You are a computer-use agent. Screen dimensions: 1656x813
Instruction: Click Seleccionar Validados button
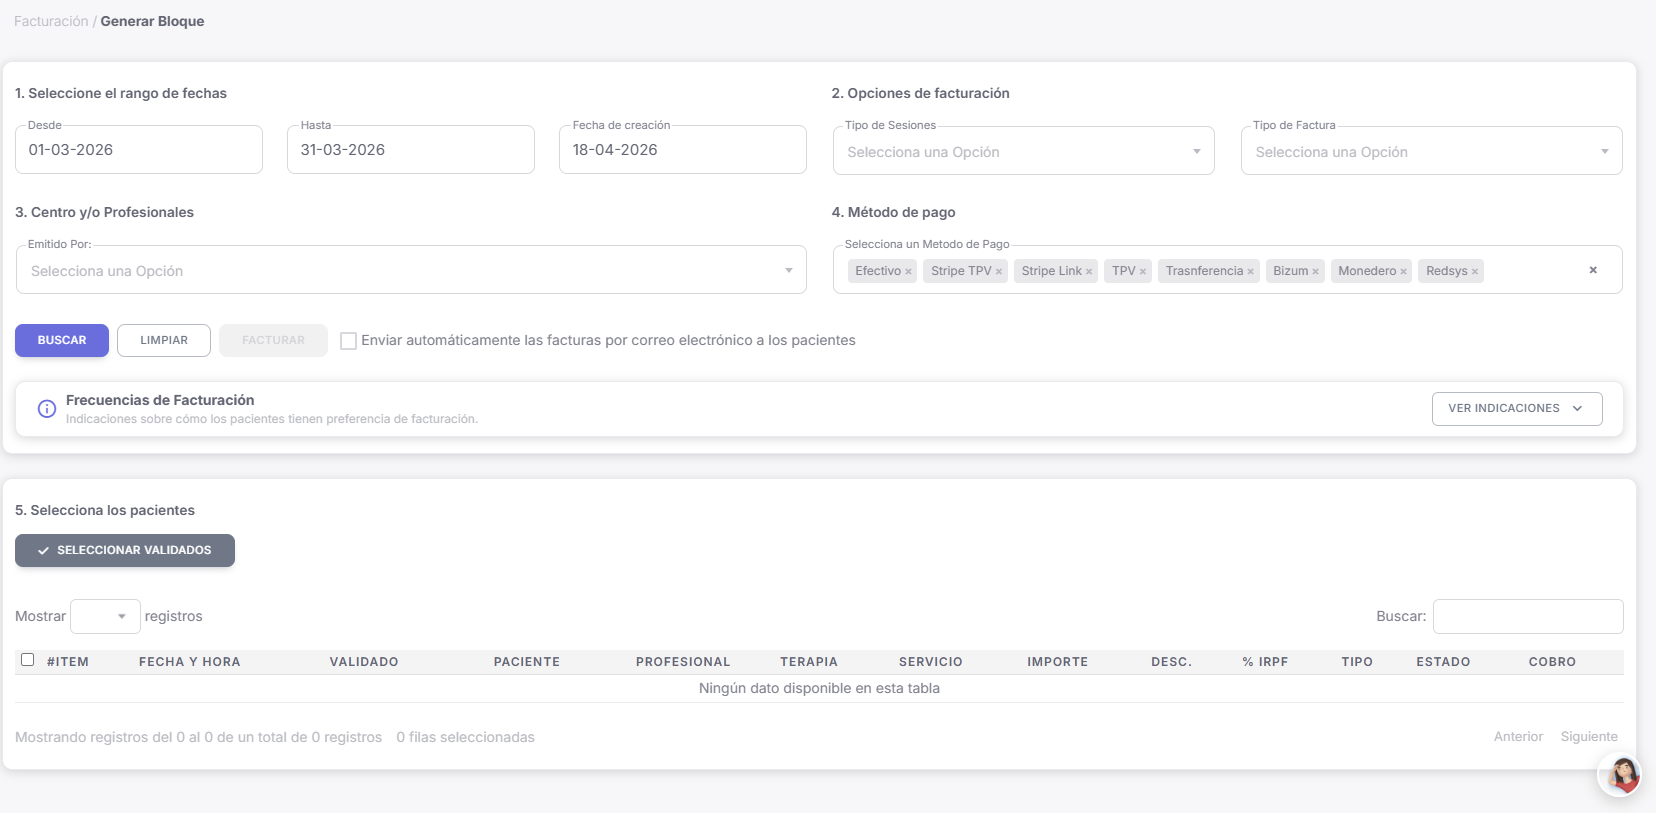[125, 551]
